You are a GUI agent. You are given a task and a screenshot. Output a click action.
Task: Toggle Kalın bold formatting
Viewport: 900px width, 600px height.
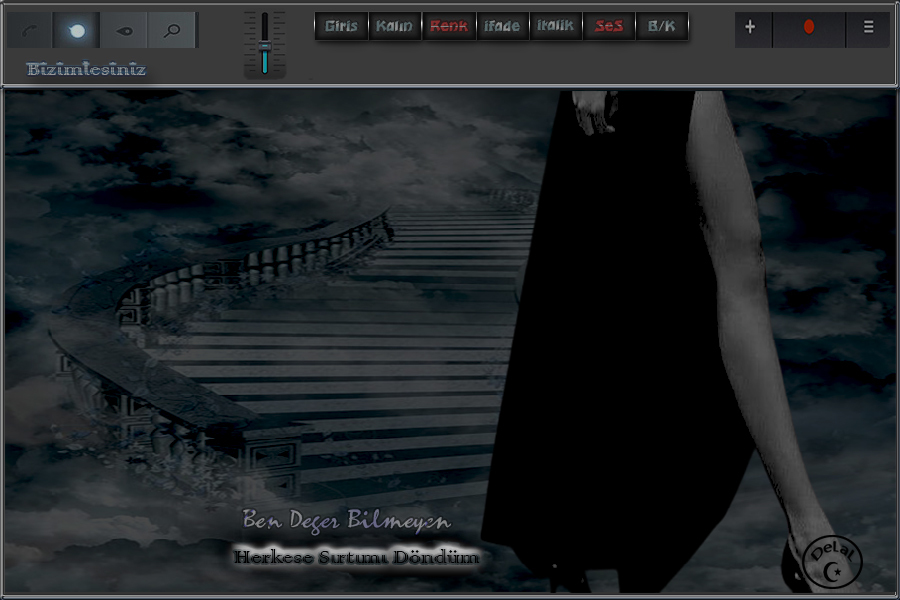(394, 26)
